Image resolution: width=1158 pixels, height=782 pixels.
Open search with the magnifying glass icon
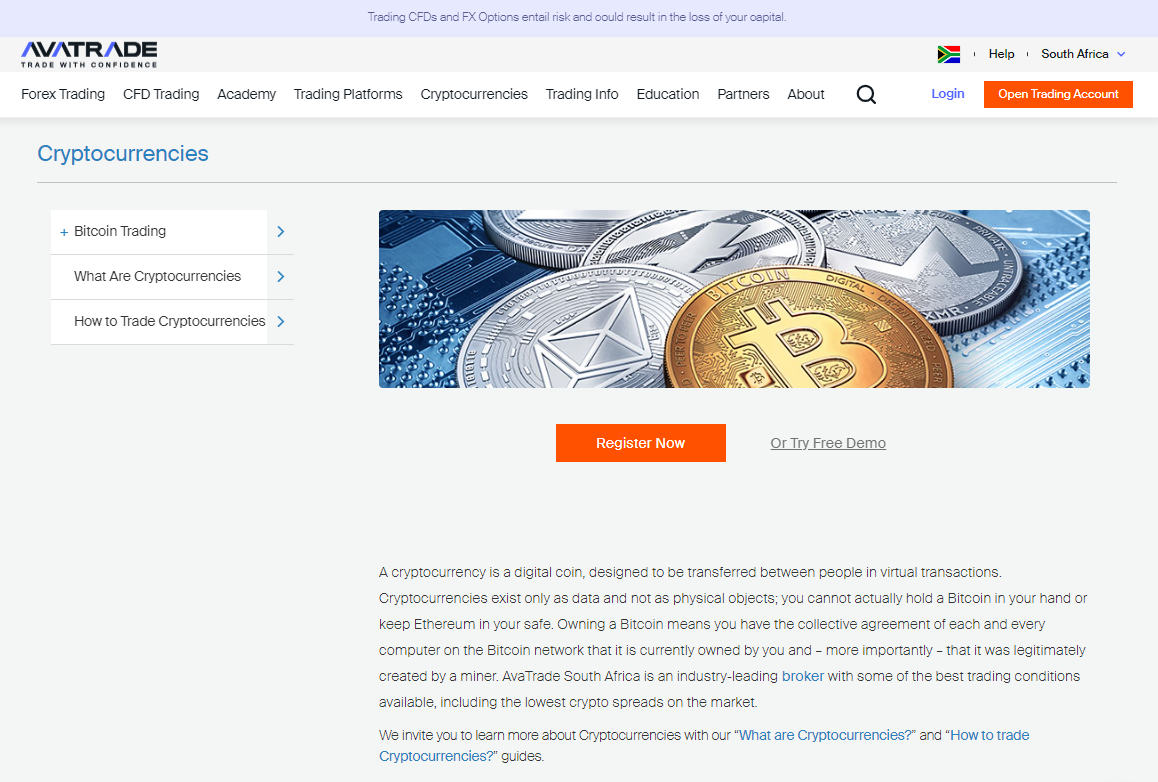(866, 94)
